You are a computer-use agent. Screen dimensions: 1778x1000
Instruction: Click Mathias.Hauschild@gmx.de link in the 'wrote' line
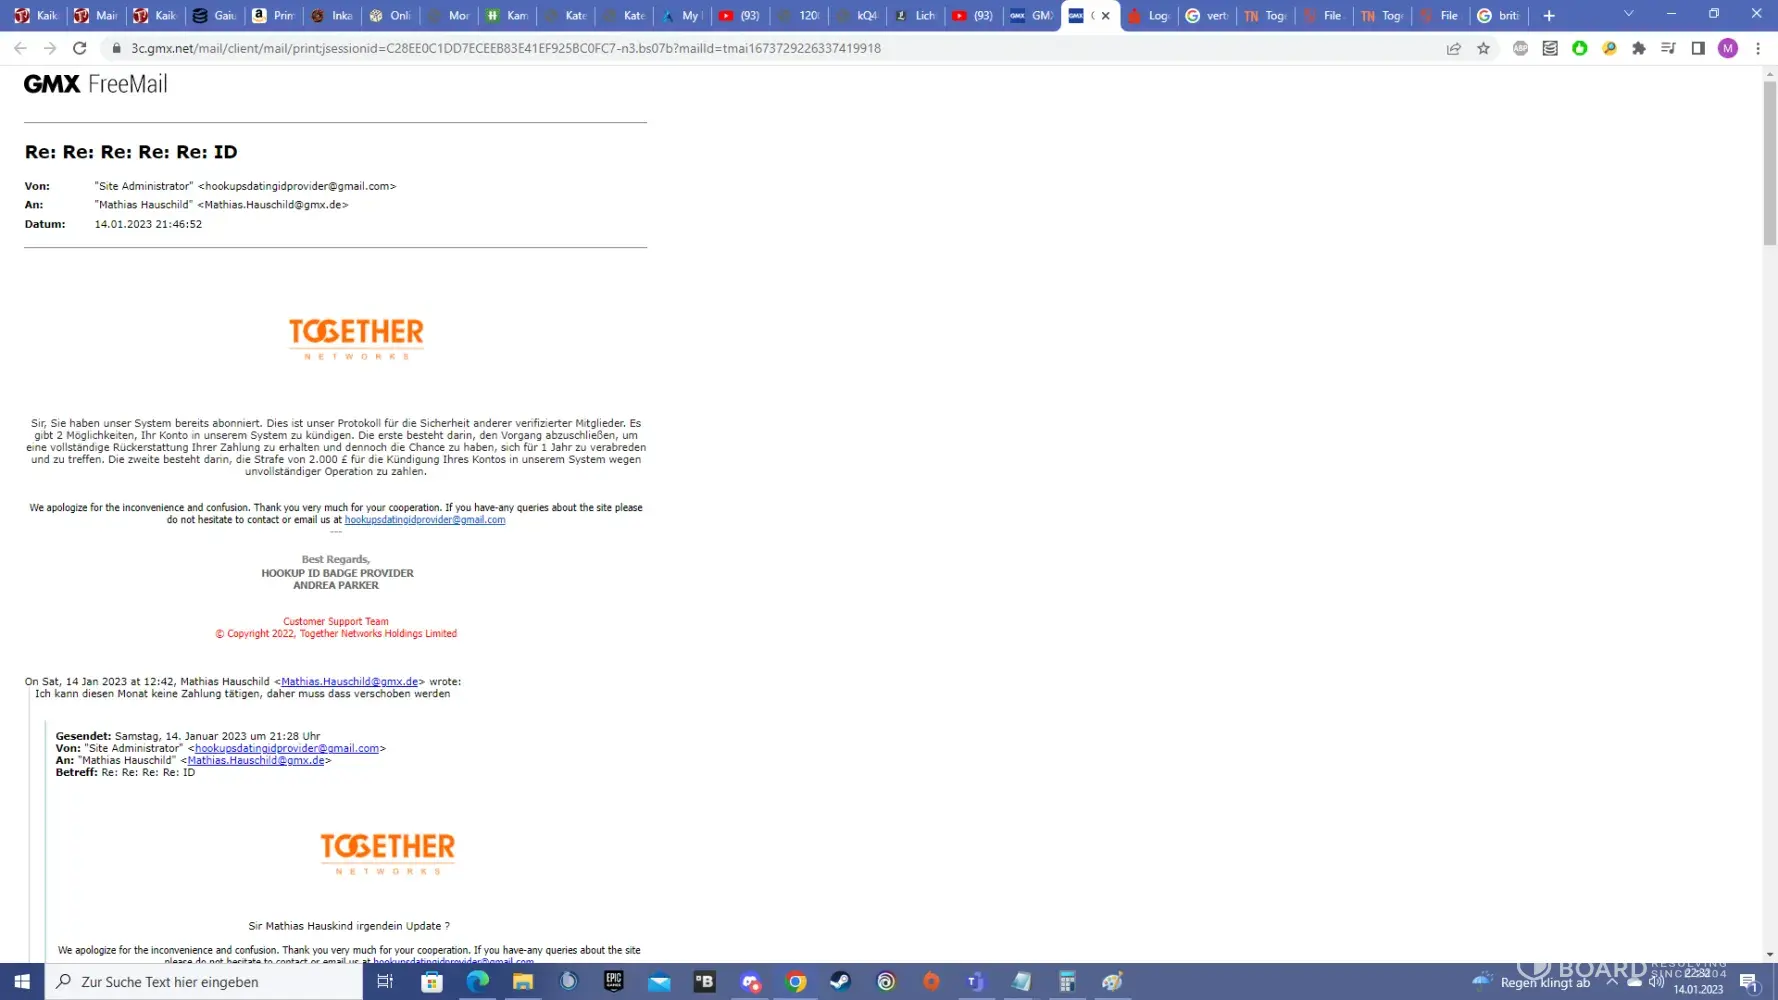[350, 682]
